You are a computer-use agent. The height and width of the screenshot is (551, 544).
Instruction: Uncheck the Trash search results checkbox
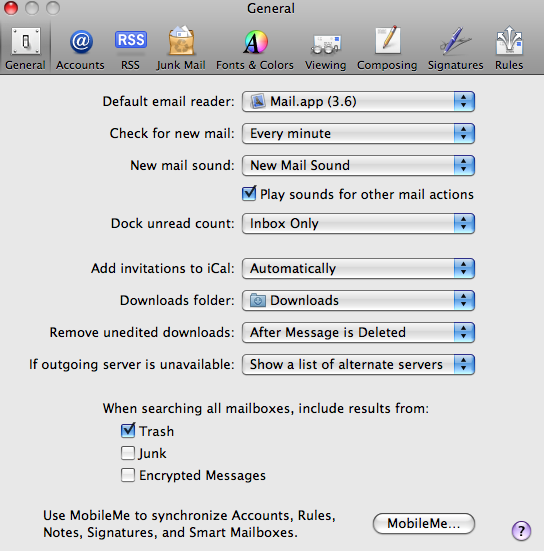pyautogui.click(x=128, y=431)
